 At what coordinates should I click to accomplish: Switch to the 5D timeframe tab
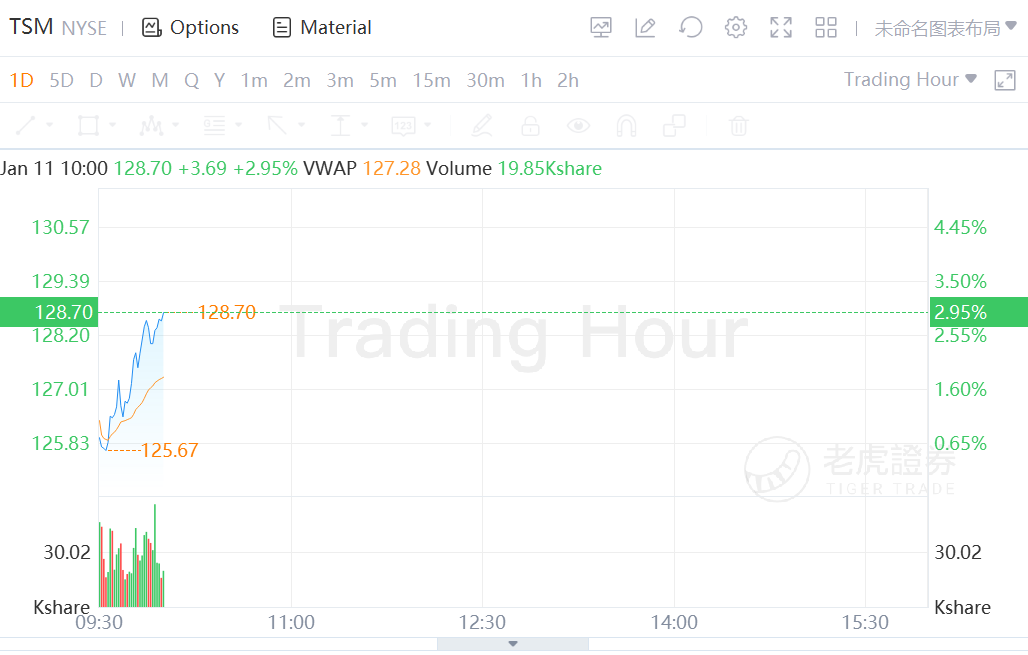[x=61, y=80]
